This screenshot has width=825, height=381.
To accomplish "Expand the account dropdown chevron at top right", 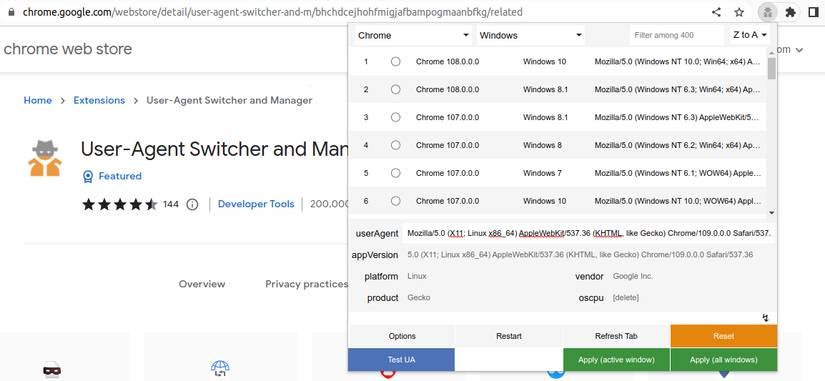I will tap(799, 50).
